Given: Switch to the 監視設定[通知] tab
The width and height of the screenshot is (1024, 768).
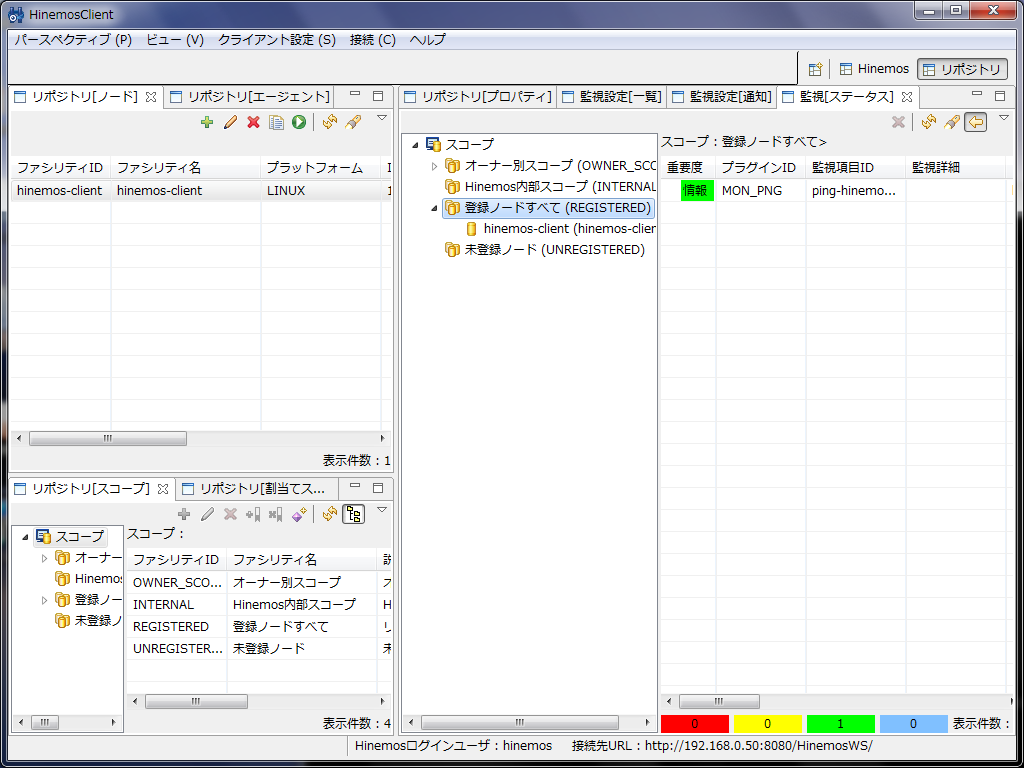Looking at the screenshot, I should coord(722,97).
